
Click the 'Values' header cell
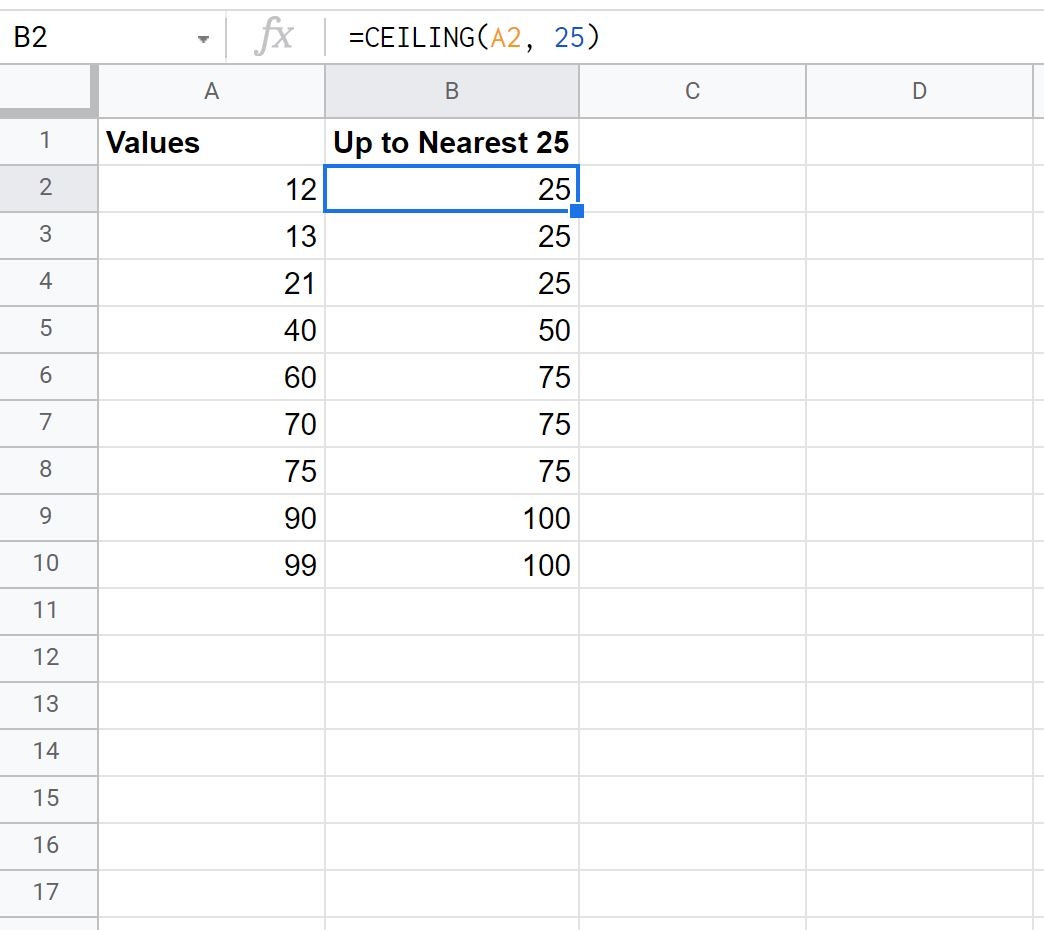[211, 142]
